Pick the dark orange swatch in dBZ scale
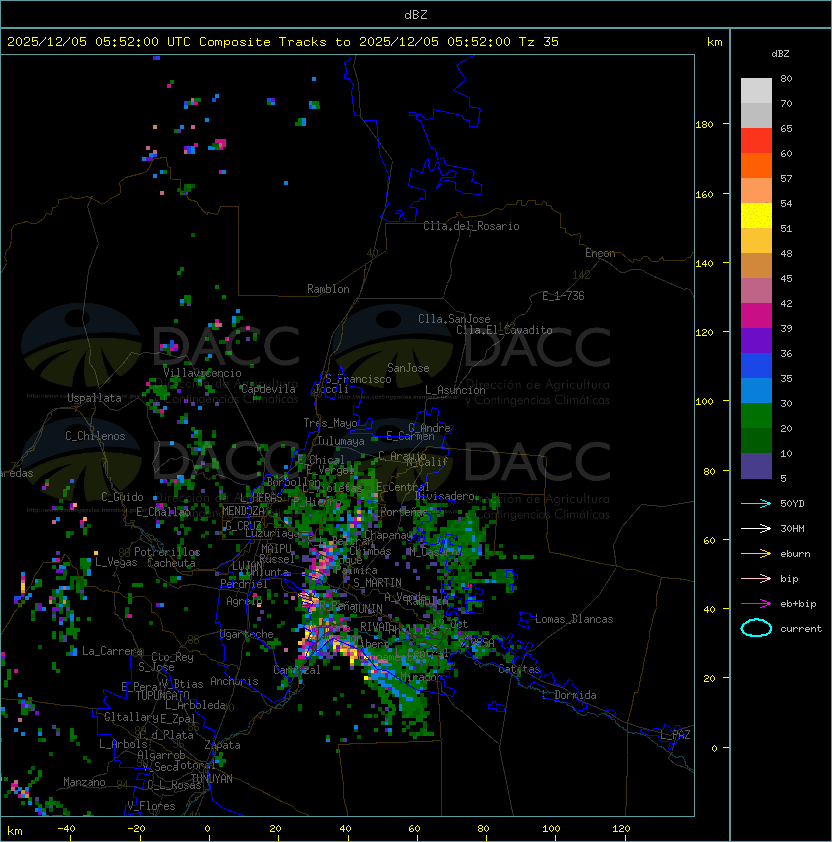This screenshot has width=832, height=842. pos(756,165)
